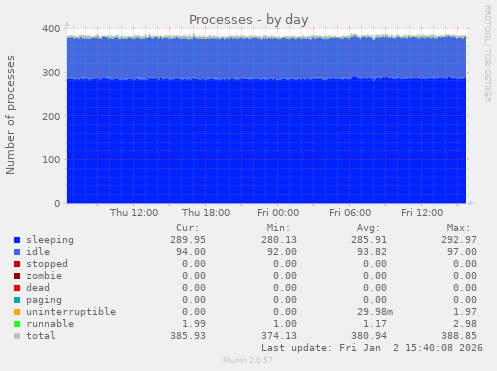Image resolution: width=497 pixels, height=371 pixels.
Task: Click the 'paging' legend label
Action: click(x=44, y=300)
